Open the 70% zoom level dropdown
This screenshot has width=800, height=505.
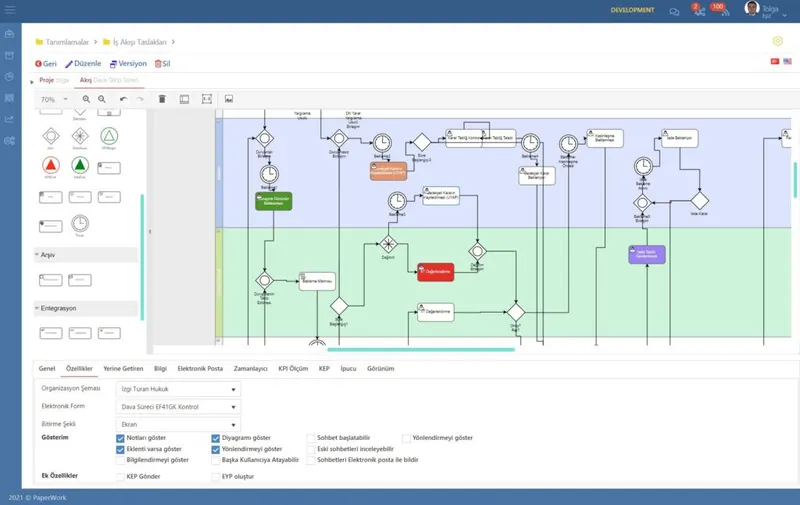point(54,99)
